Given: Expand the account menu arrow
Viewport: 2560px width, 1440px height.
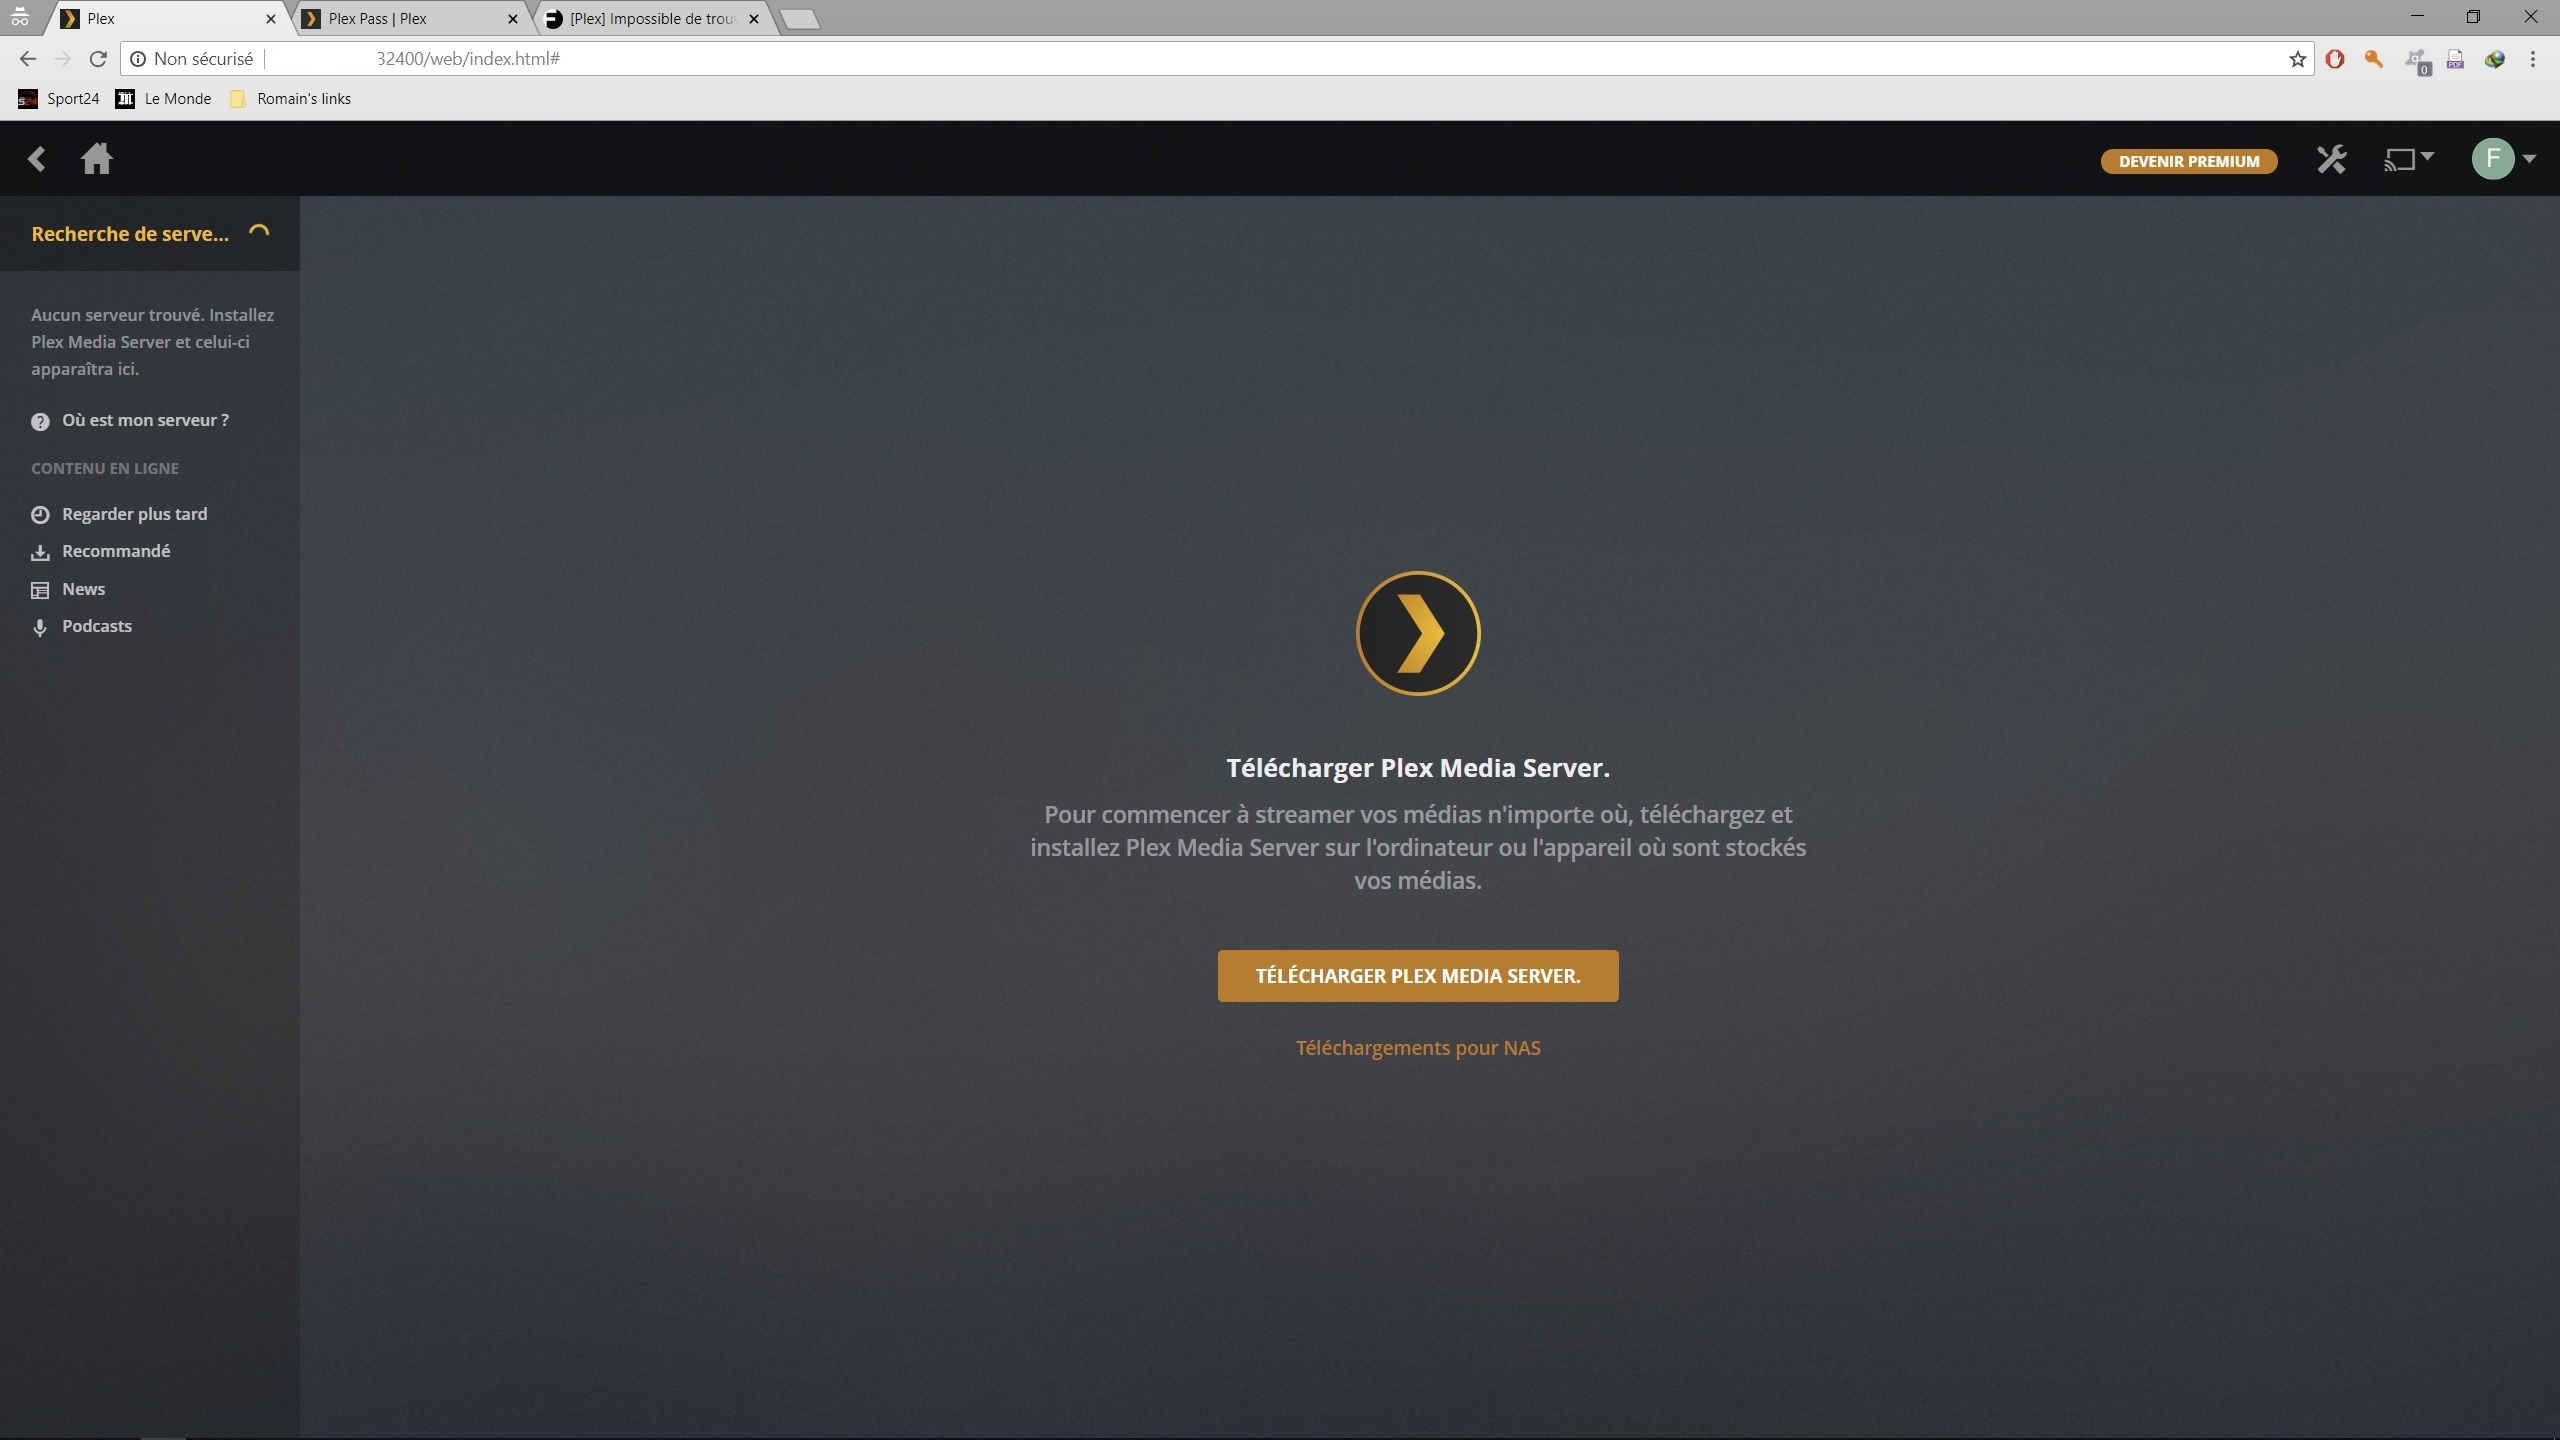Looking at the screenshot, I should point(2529,159).
